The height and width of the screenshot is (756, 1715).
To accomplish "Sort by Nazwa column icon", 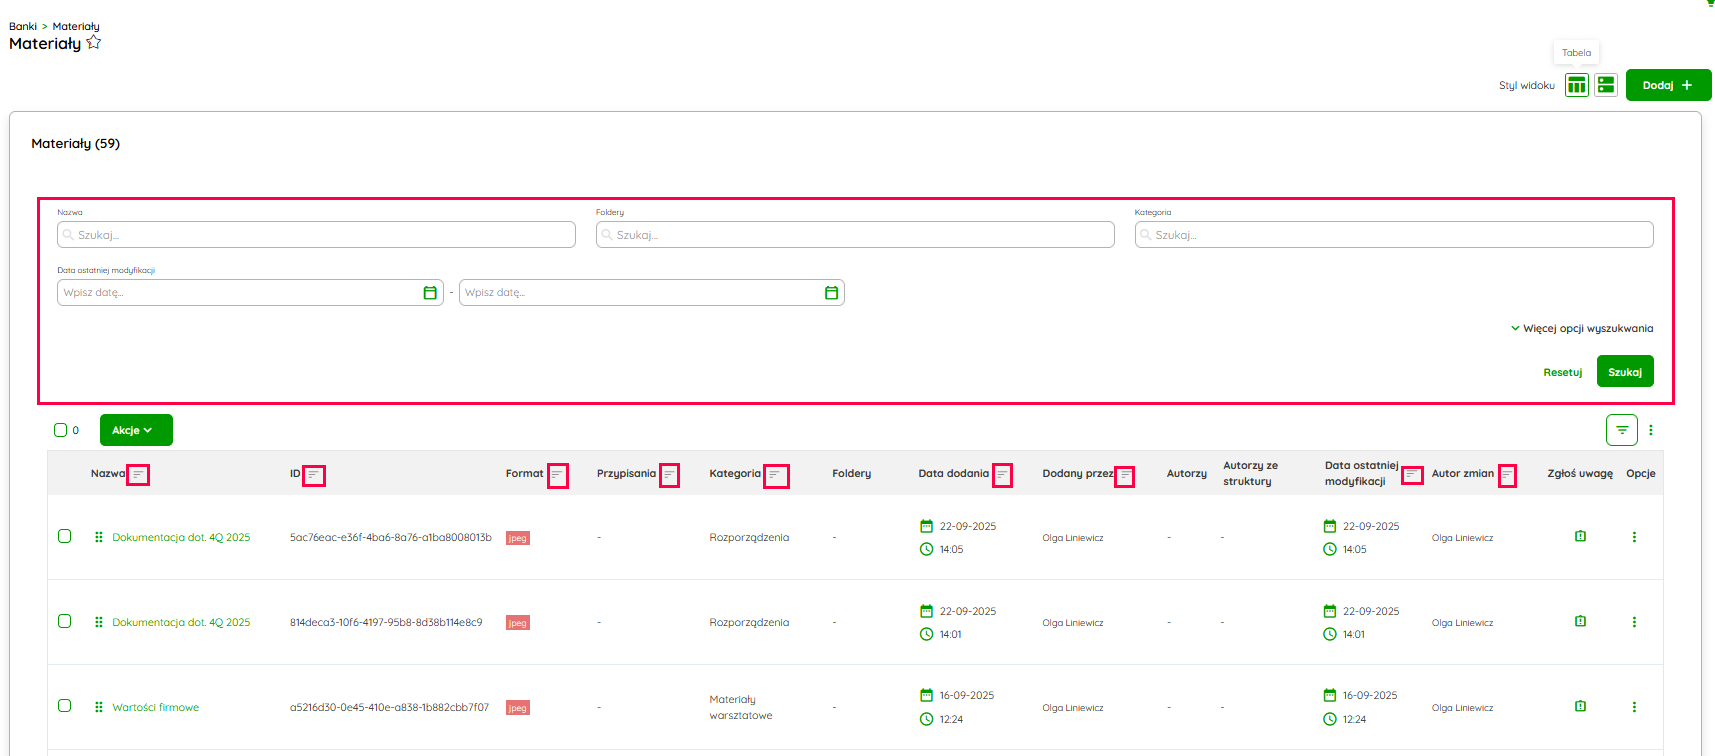I will 138,475.
